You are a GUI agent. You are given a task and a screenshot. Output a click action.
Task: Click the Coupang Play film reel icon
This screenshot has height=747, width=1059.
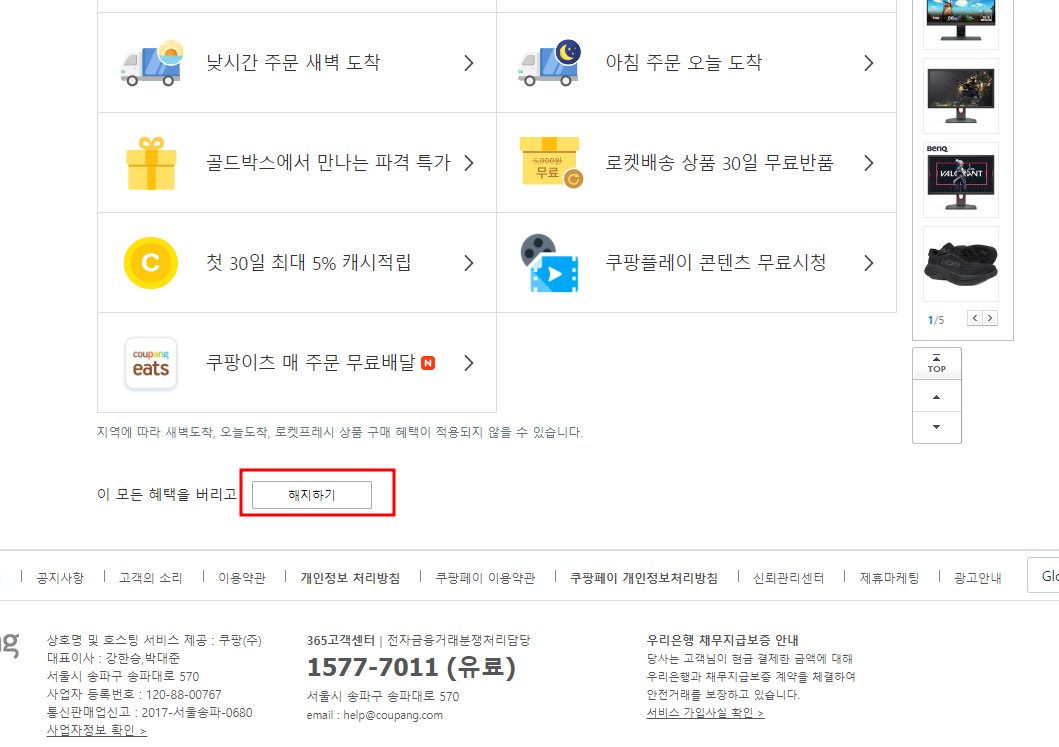[548, 262]
